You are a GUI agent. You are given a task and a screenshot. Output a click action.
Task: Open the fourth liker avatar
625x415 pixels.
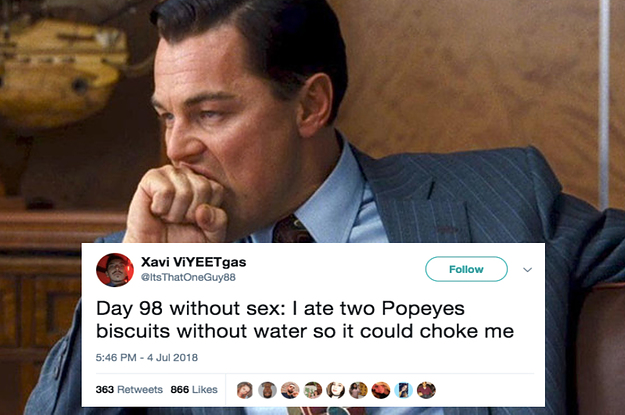coord(313,390)
